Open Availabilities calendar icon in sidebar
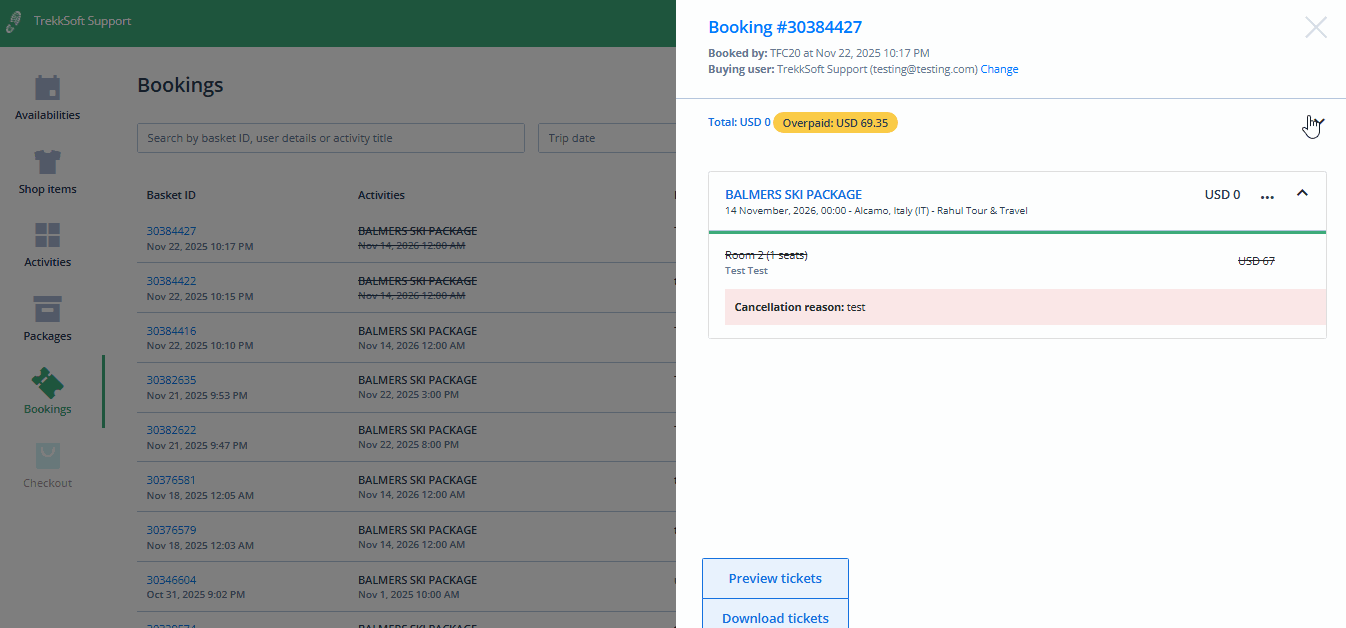The image size is (1346, 628). 47,88
